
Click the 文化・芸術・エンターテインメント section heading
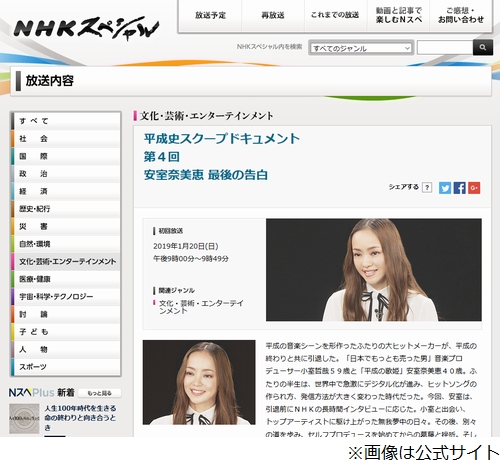coord(206,116)
